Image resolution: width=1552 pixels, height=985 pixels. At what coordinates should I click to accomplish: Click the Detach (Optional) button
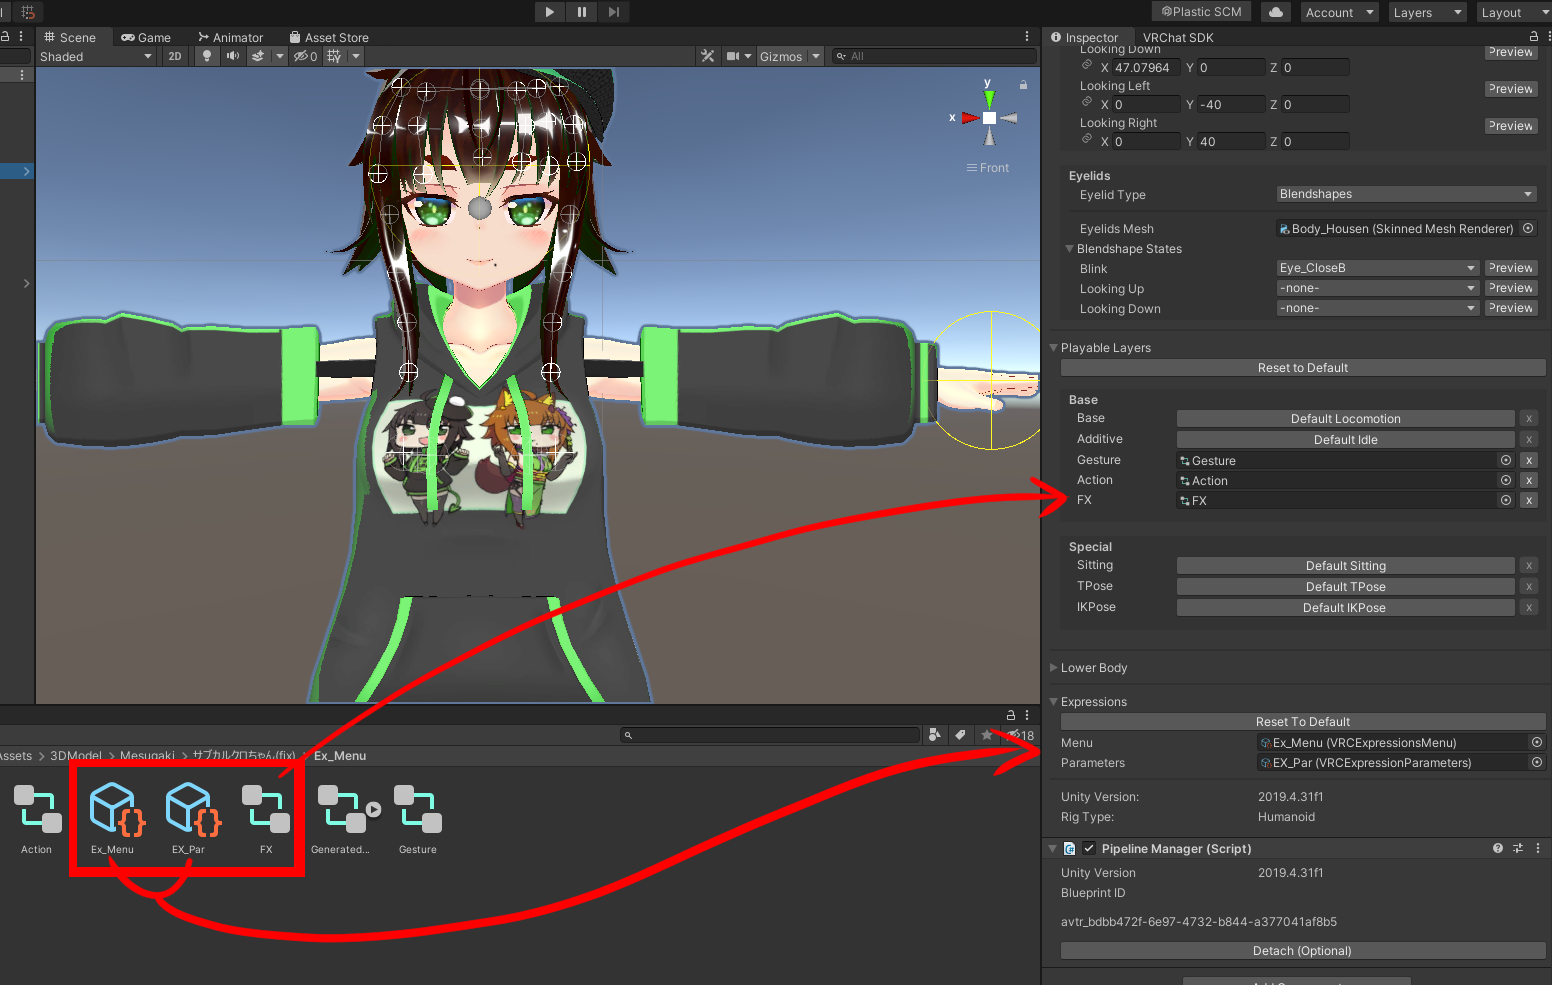pos(1302,951)
